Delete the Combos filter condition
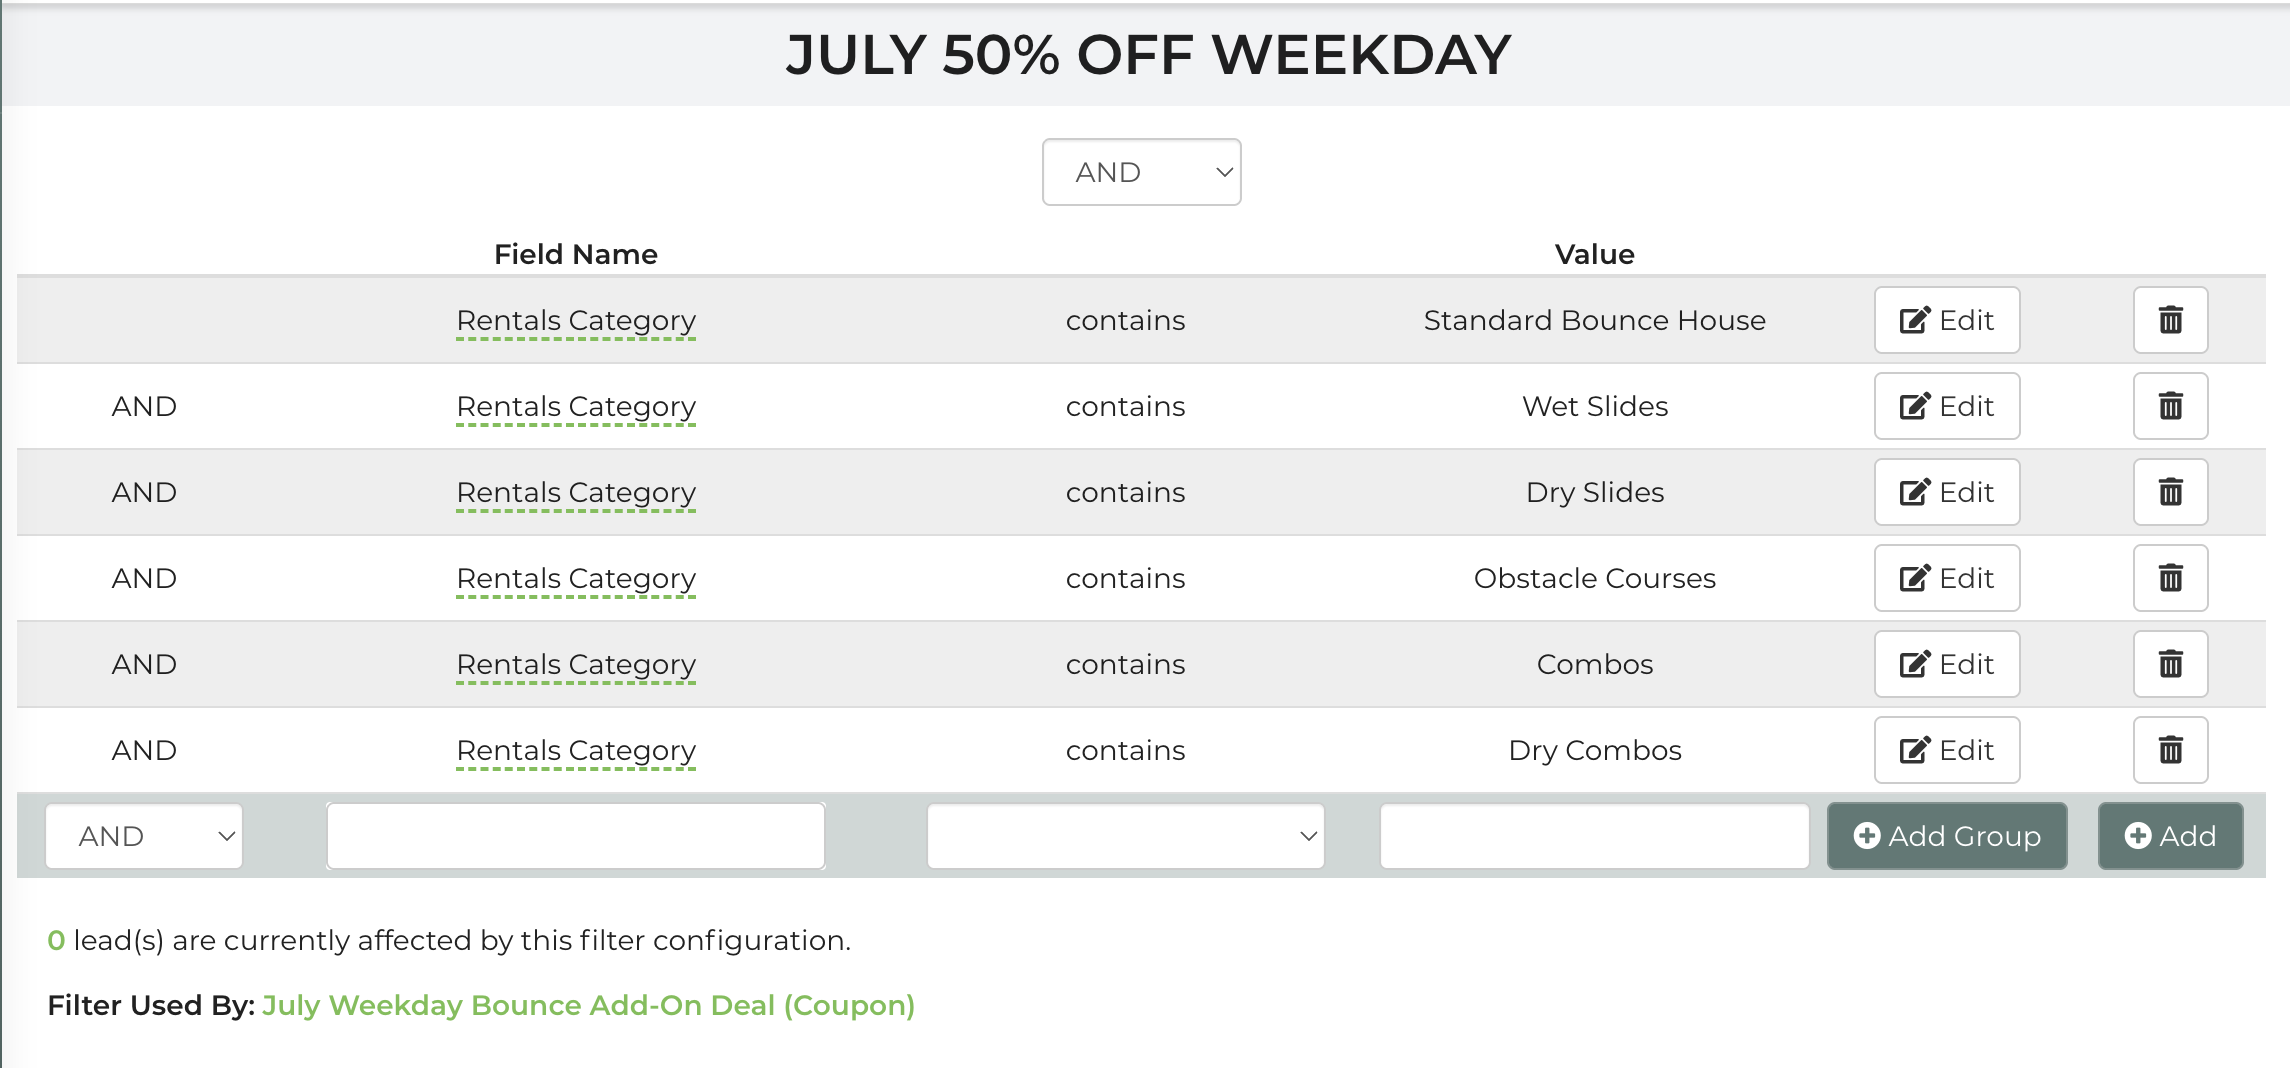Screen dimensions: 2290x1068 (x=2170, y=664)
